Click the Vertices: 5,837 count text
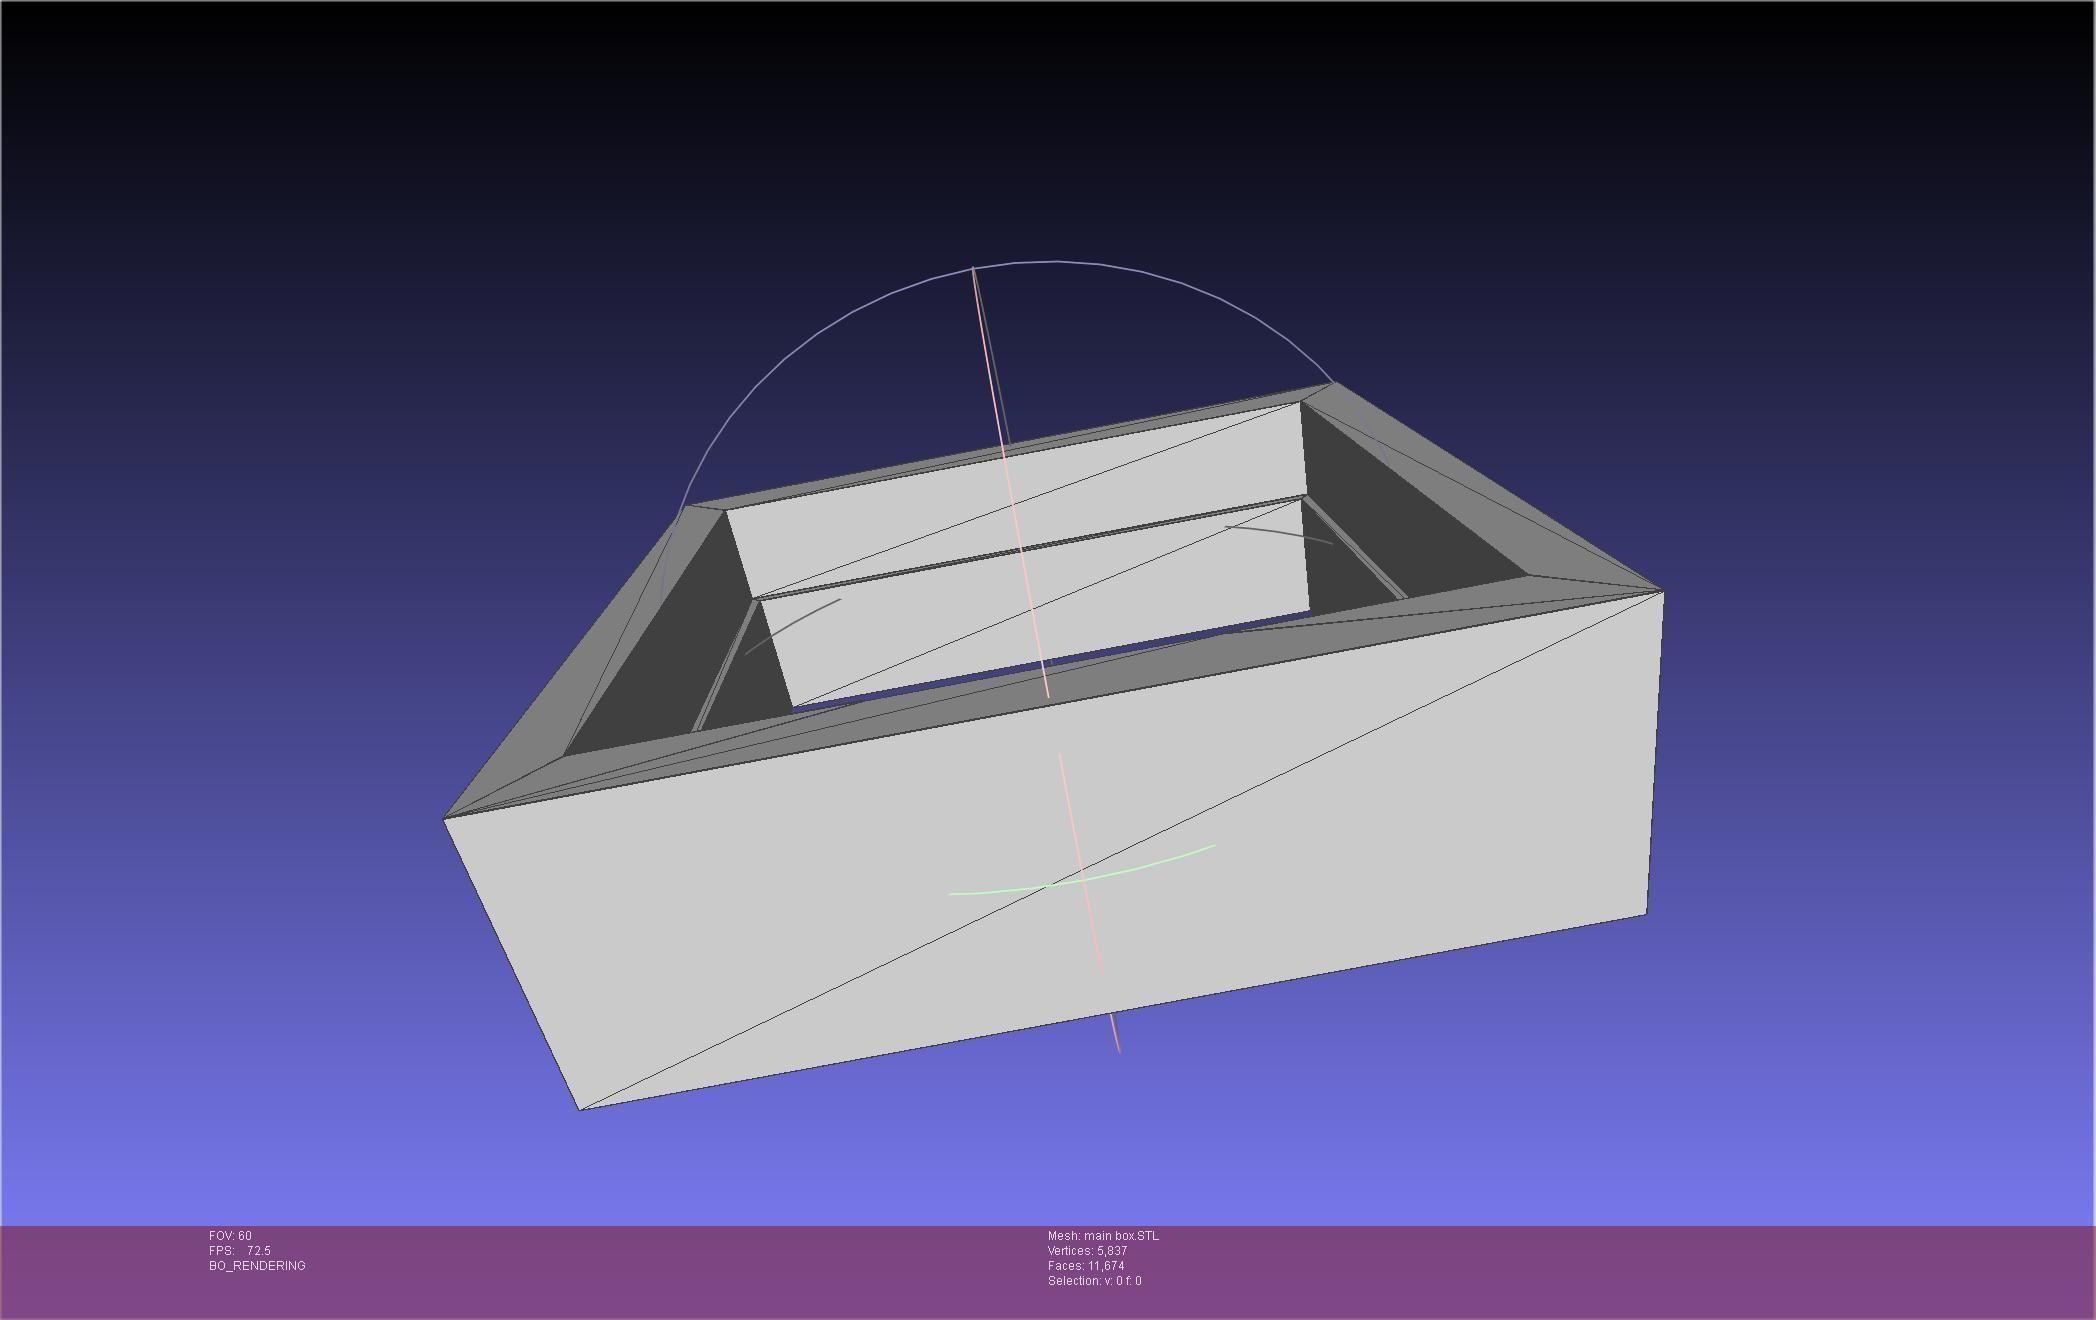This screenshot has width=2096, height=1320. 1087,1251
